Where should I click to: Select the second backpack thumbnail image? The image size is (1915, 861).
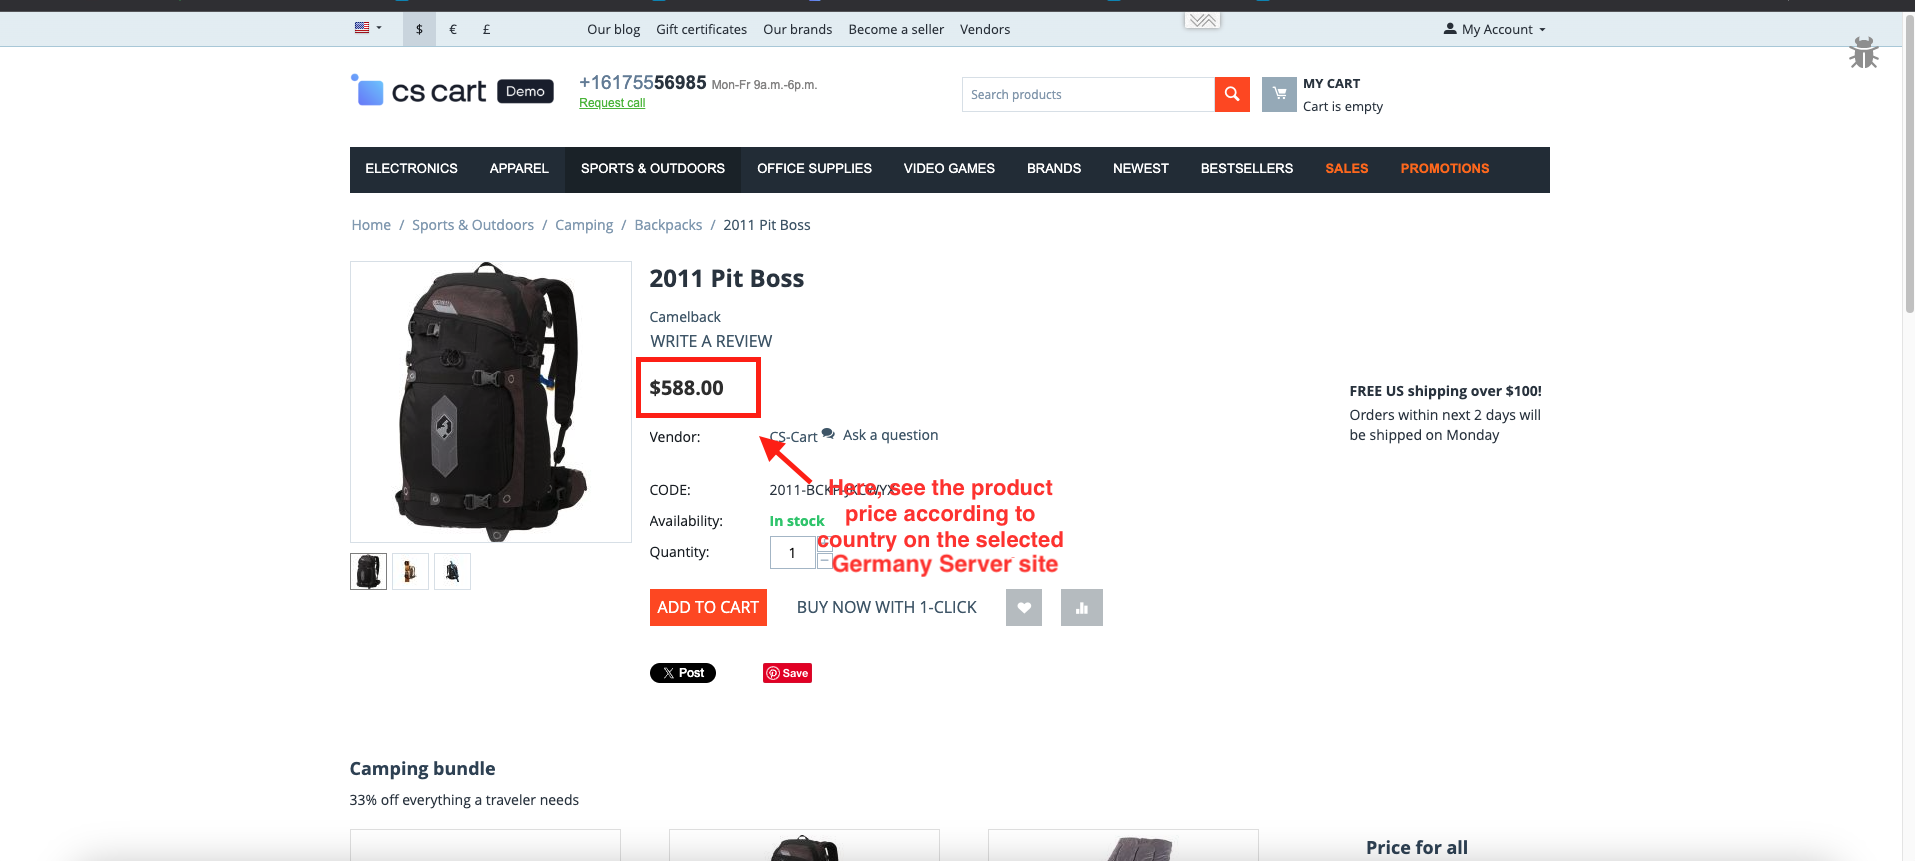pyautogui.click(x=410, y=571)
